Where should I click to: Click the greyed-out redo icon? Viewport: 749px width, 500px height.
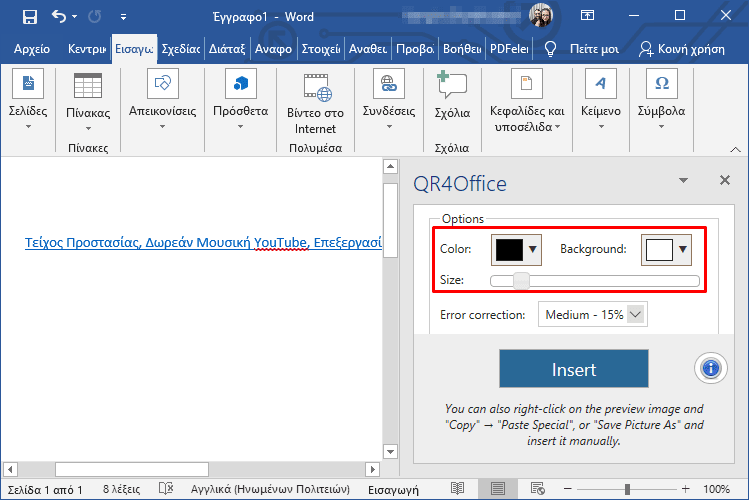94,17
